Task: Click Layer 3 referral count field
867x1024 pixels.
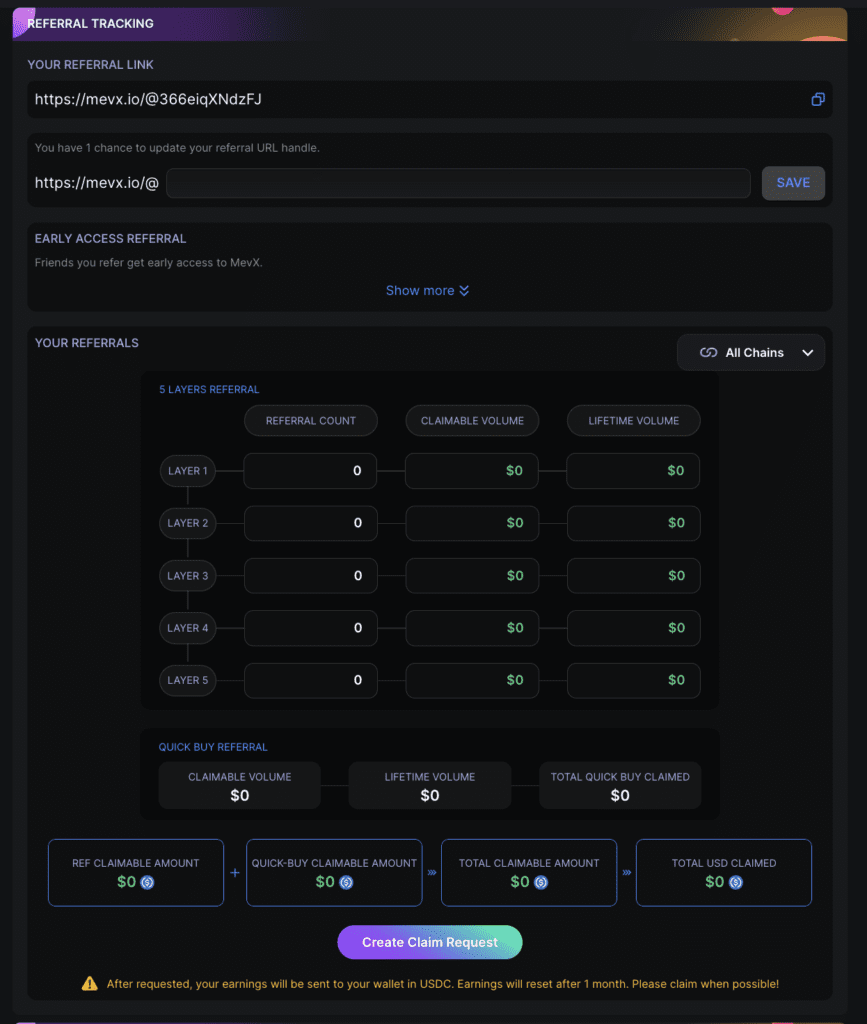Action: tap(311, 575)
